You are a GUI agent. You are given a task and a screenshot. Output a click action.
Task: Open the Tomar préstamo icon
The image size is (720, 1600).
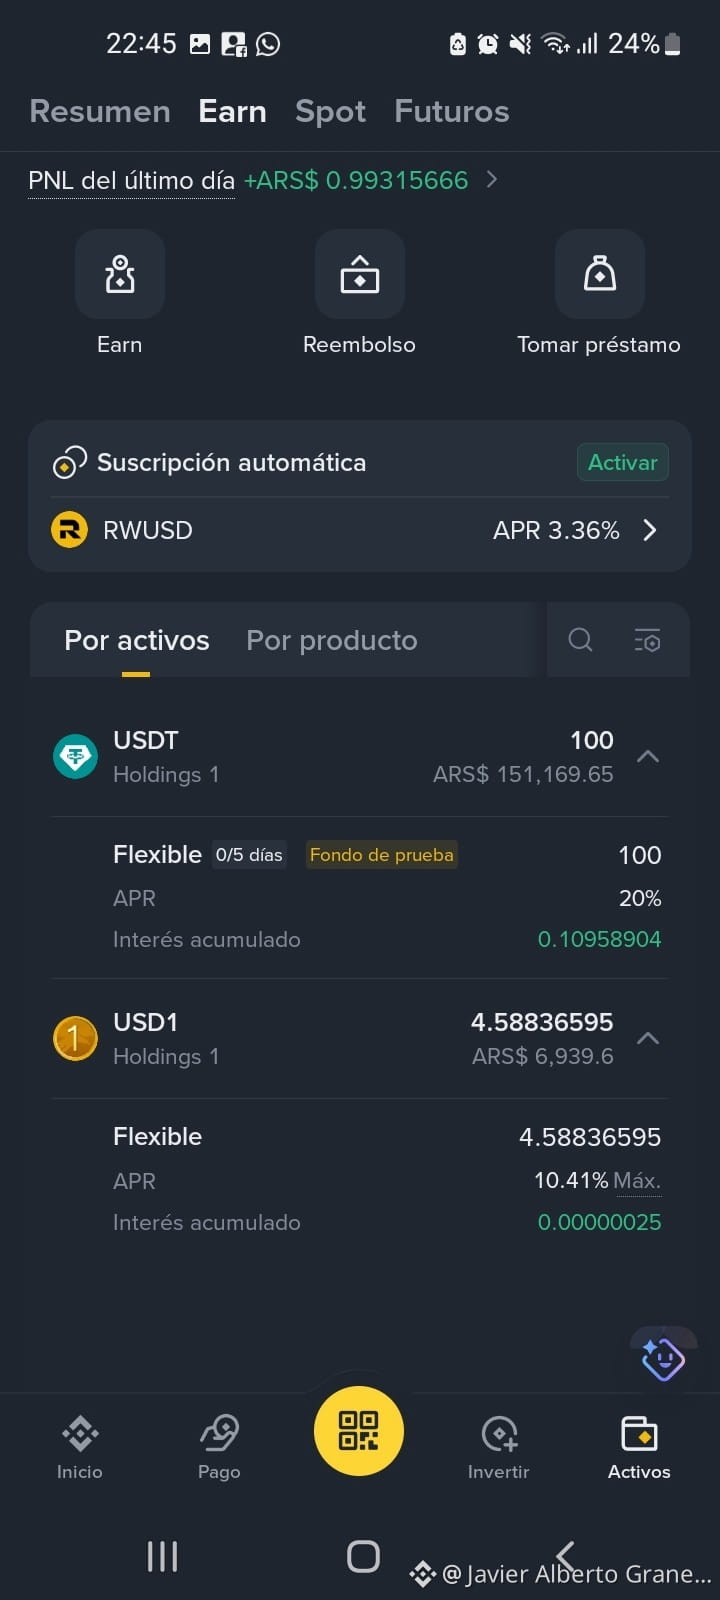(x=600, y=274)
